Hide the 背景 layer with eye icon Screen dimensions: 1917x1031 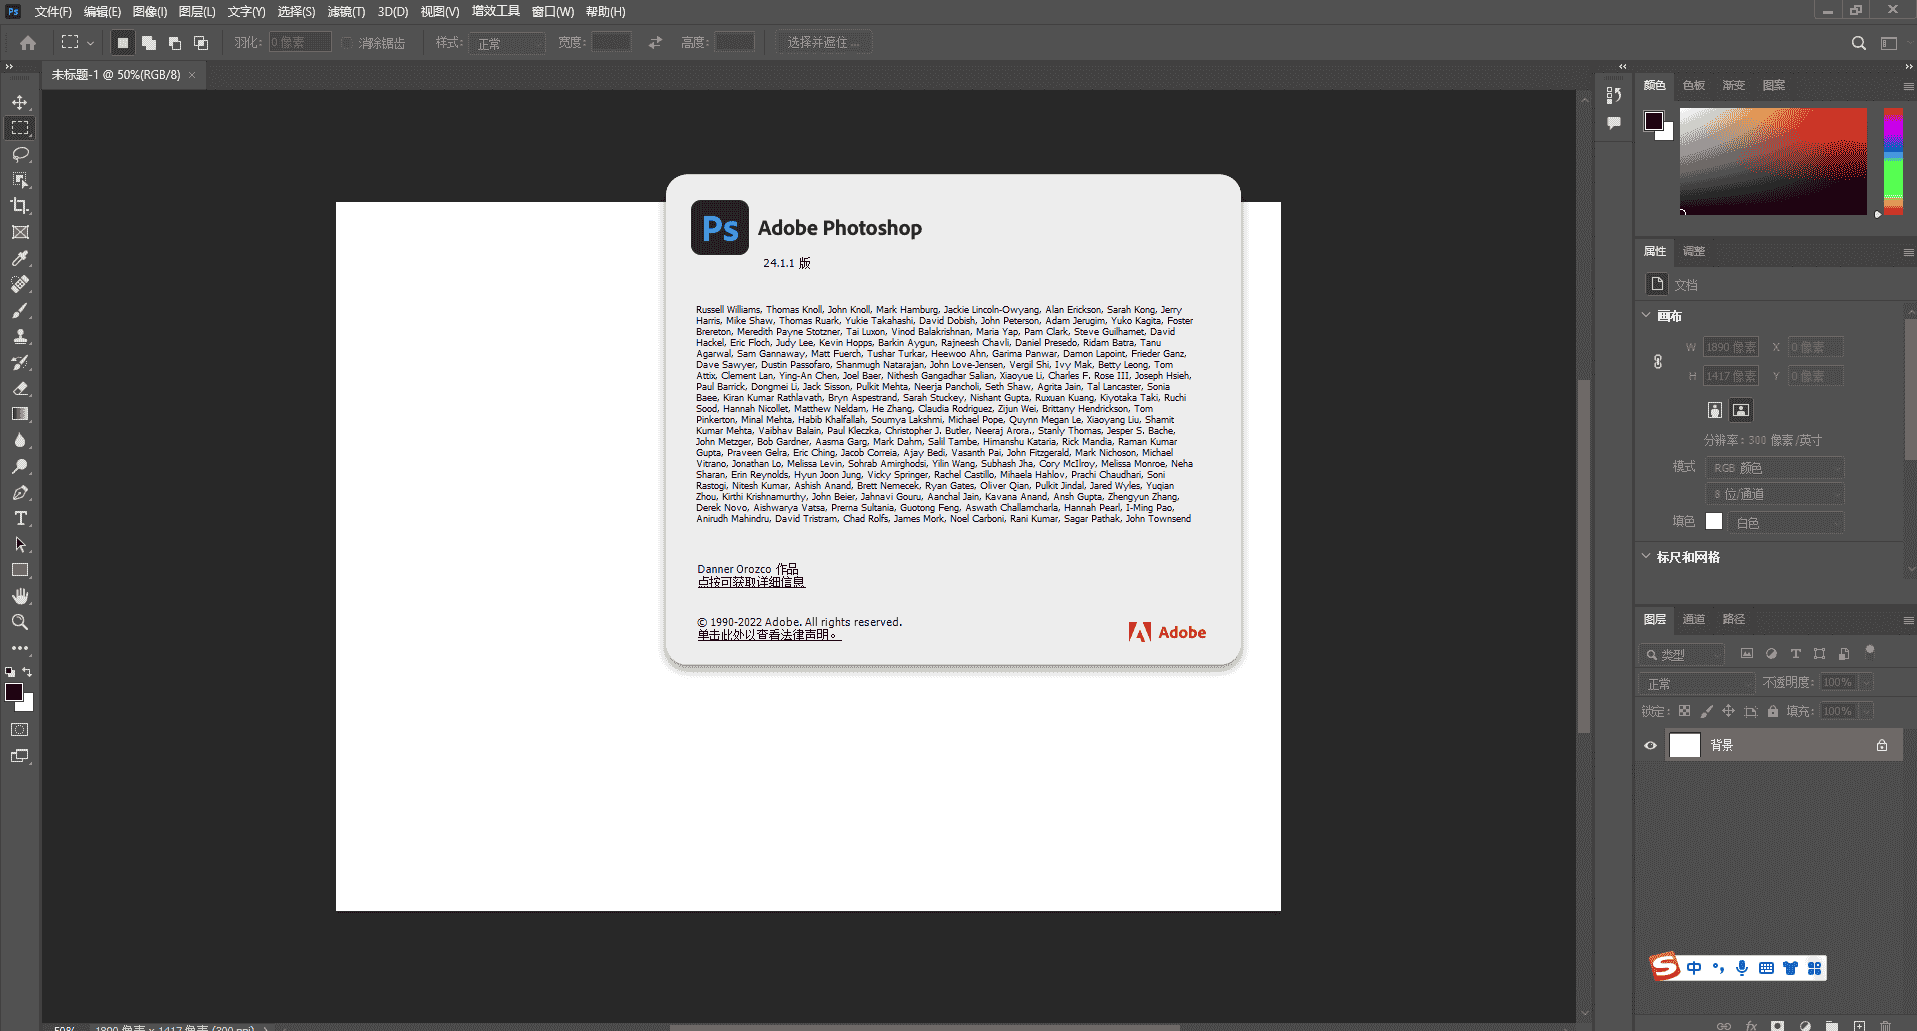(x=1650, y=745)
